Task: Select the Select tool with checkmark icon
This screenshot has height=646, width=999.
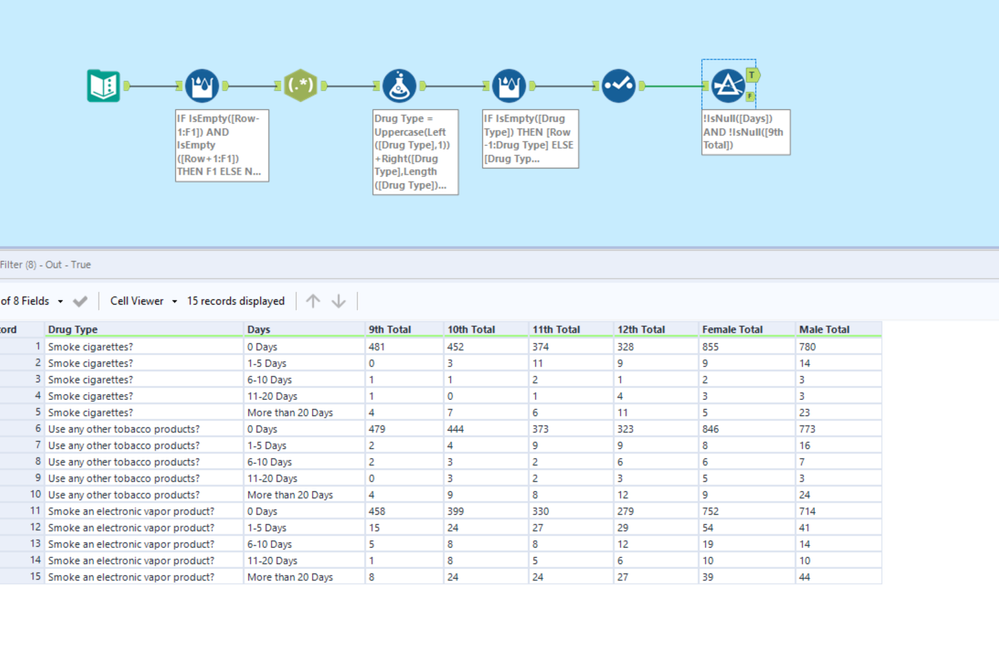Action: coord(619,85)
